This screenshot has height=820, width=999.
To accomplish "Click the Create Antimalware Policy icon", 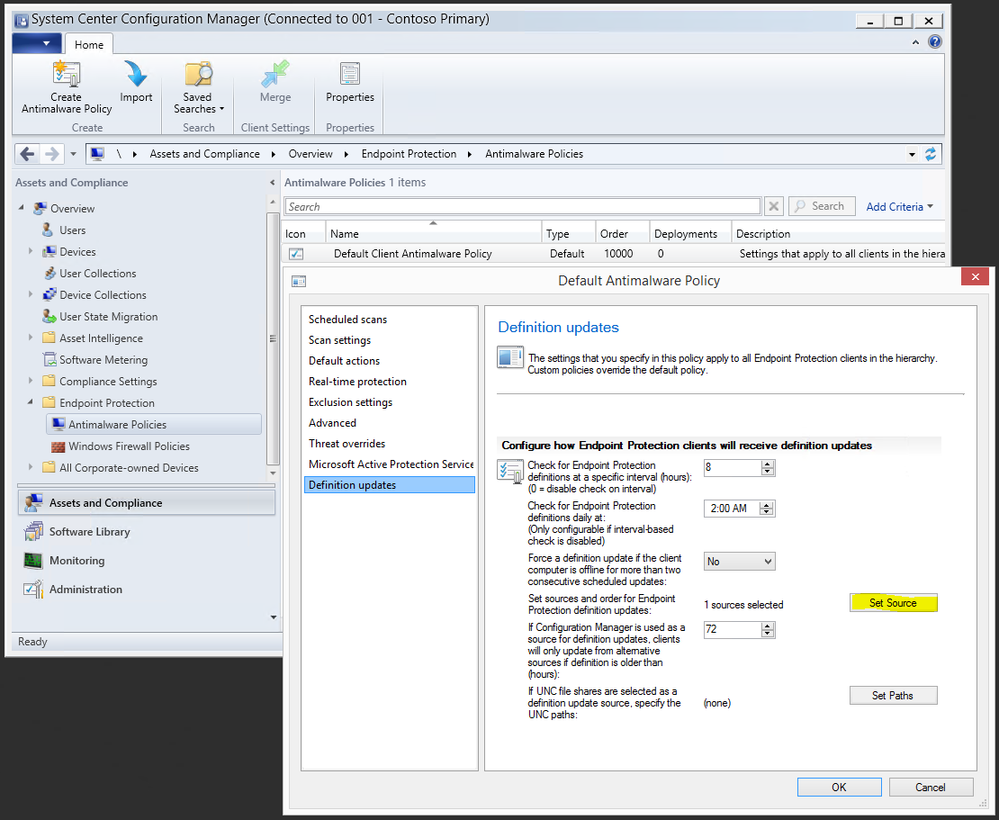I will tap(67, 77).
